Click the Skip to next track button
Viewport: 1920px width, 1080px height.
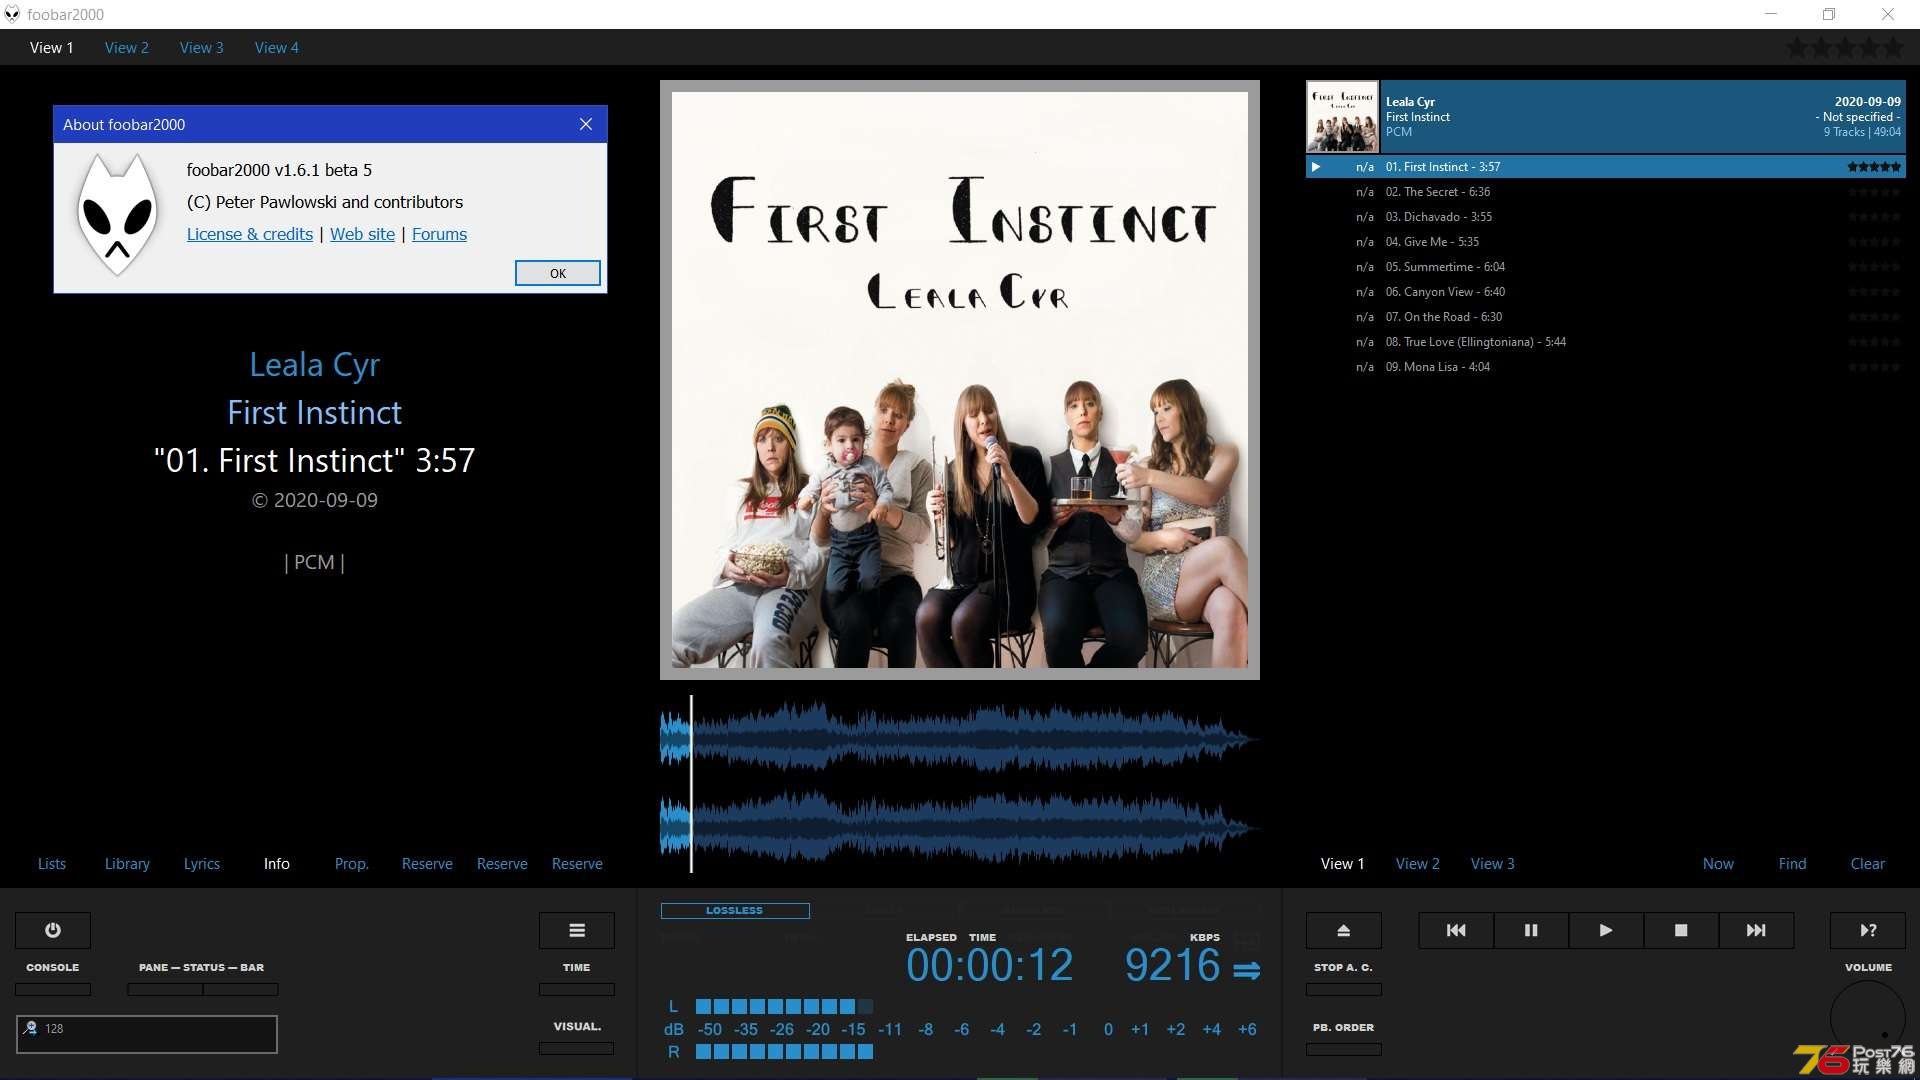click(1756, 930)
